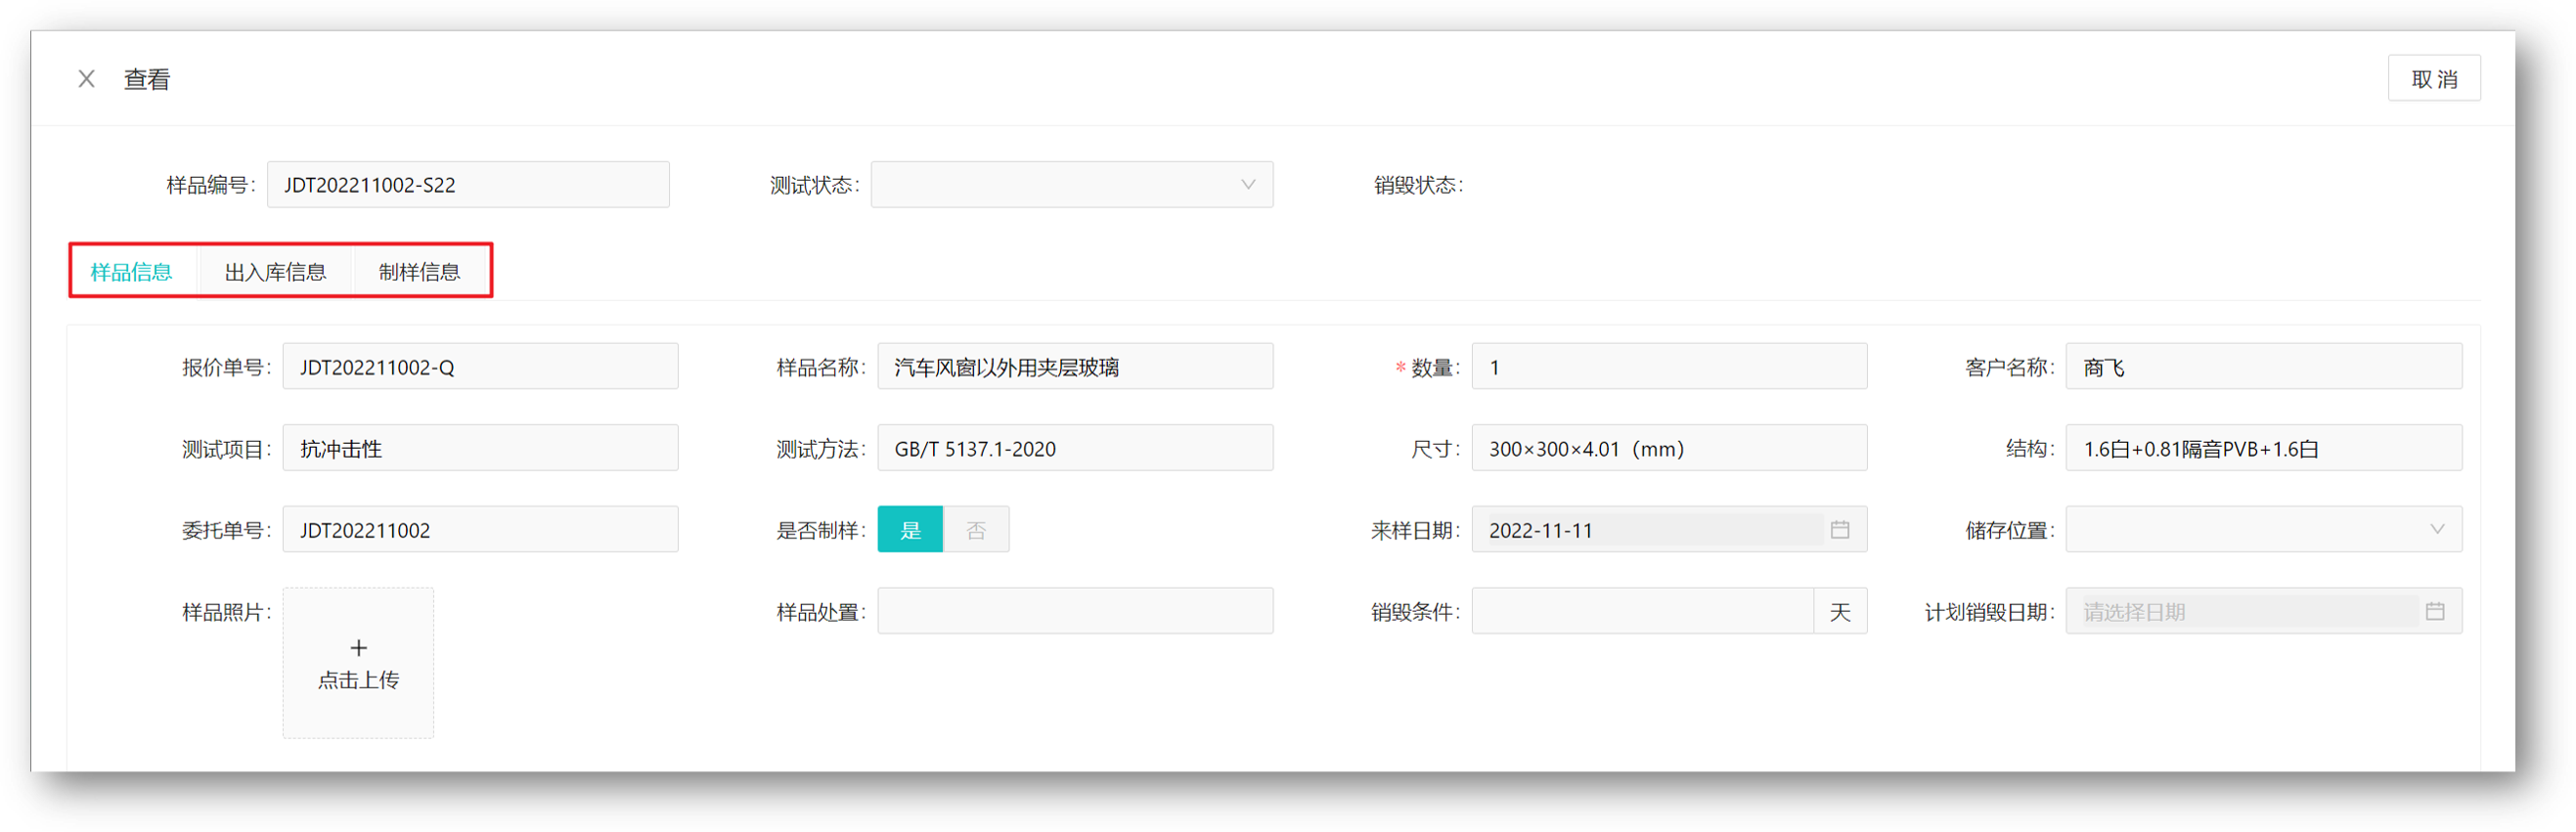Viewport: 2576px width, 832px height.
Task: Select the 客户名称 field
Action: pos(2263,367)
